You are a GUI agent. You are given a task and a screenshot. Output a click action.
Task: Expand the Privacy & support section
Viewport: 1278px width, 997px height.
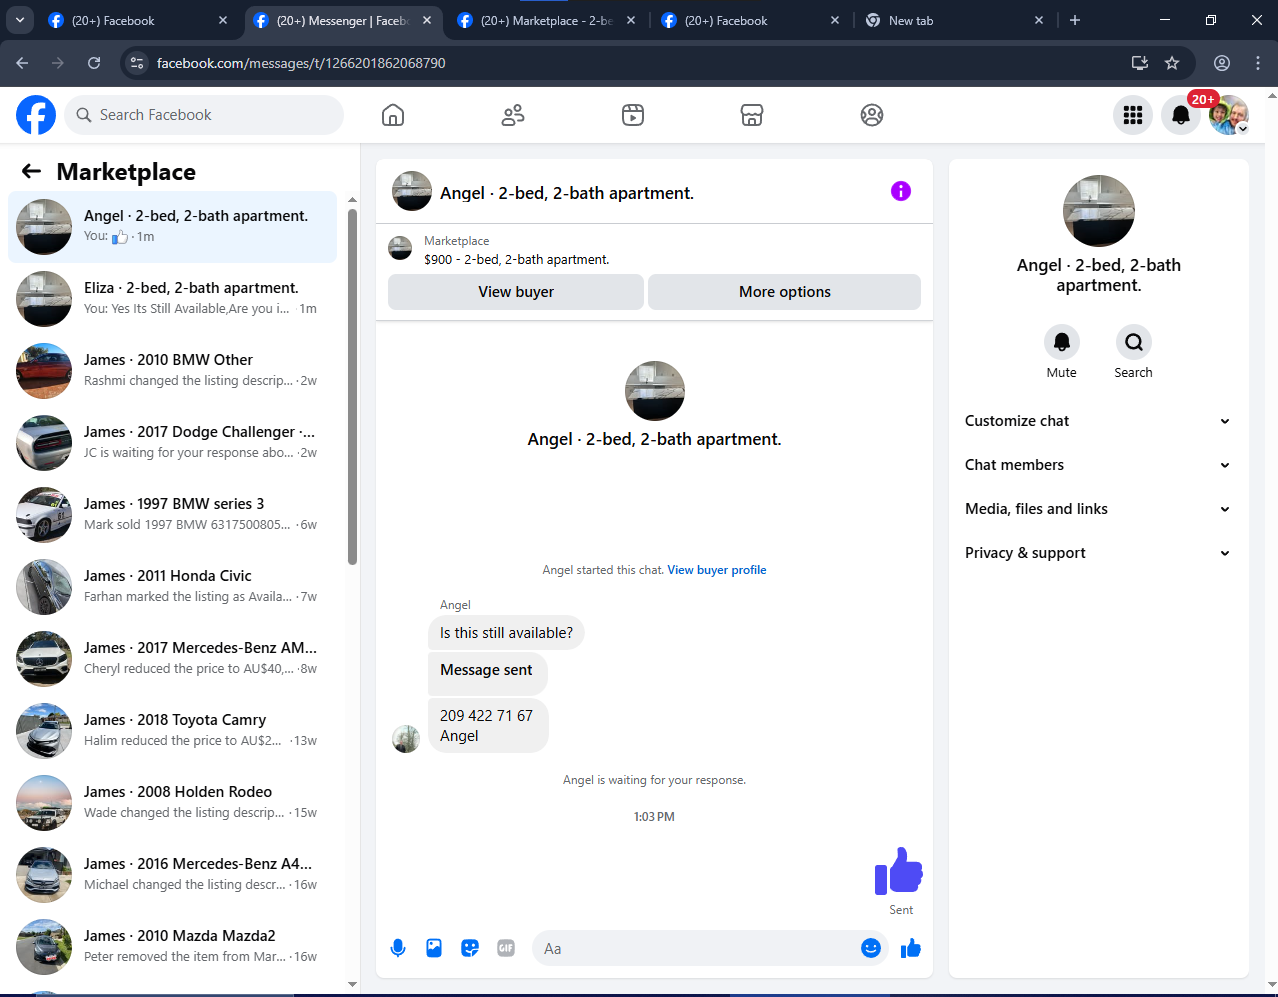coord(1098,553)
